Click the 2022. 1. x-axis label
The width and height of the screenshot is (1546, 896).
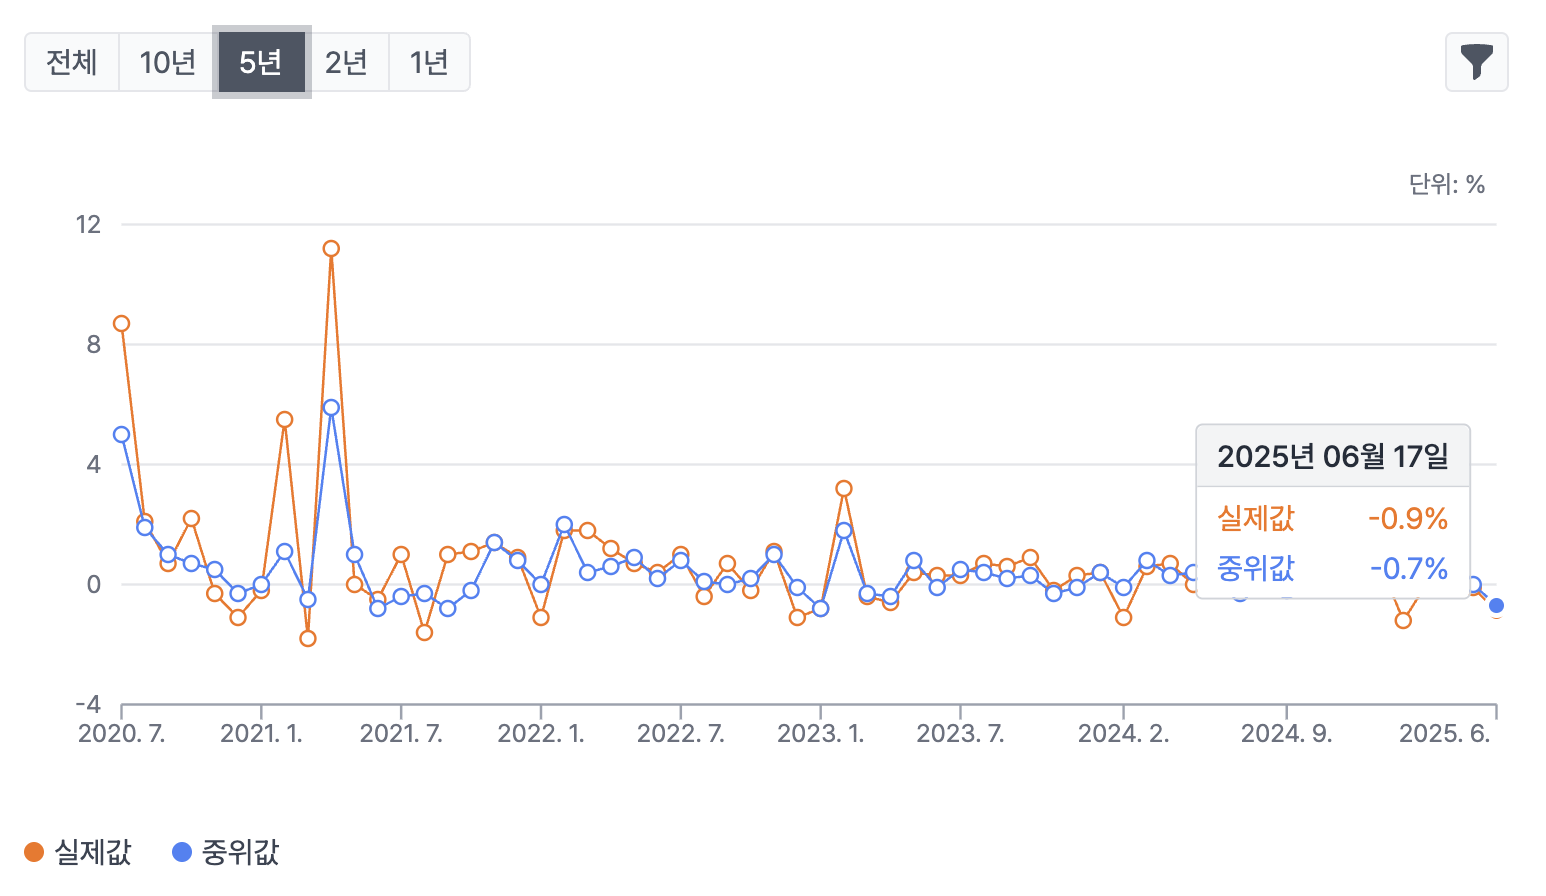pos(541,734)
